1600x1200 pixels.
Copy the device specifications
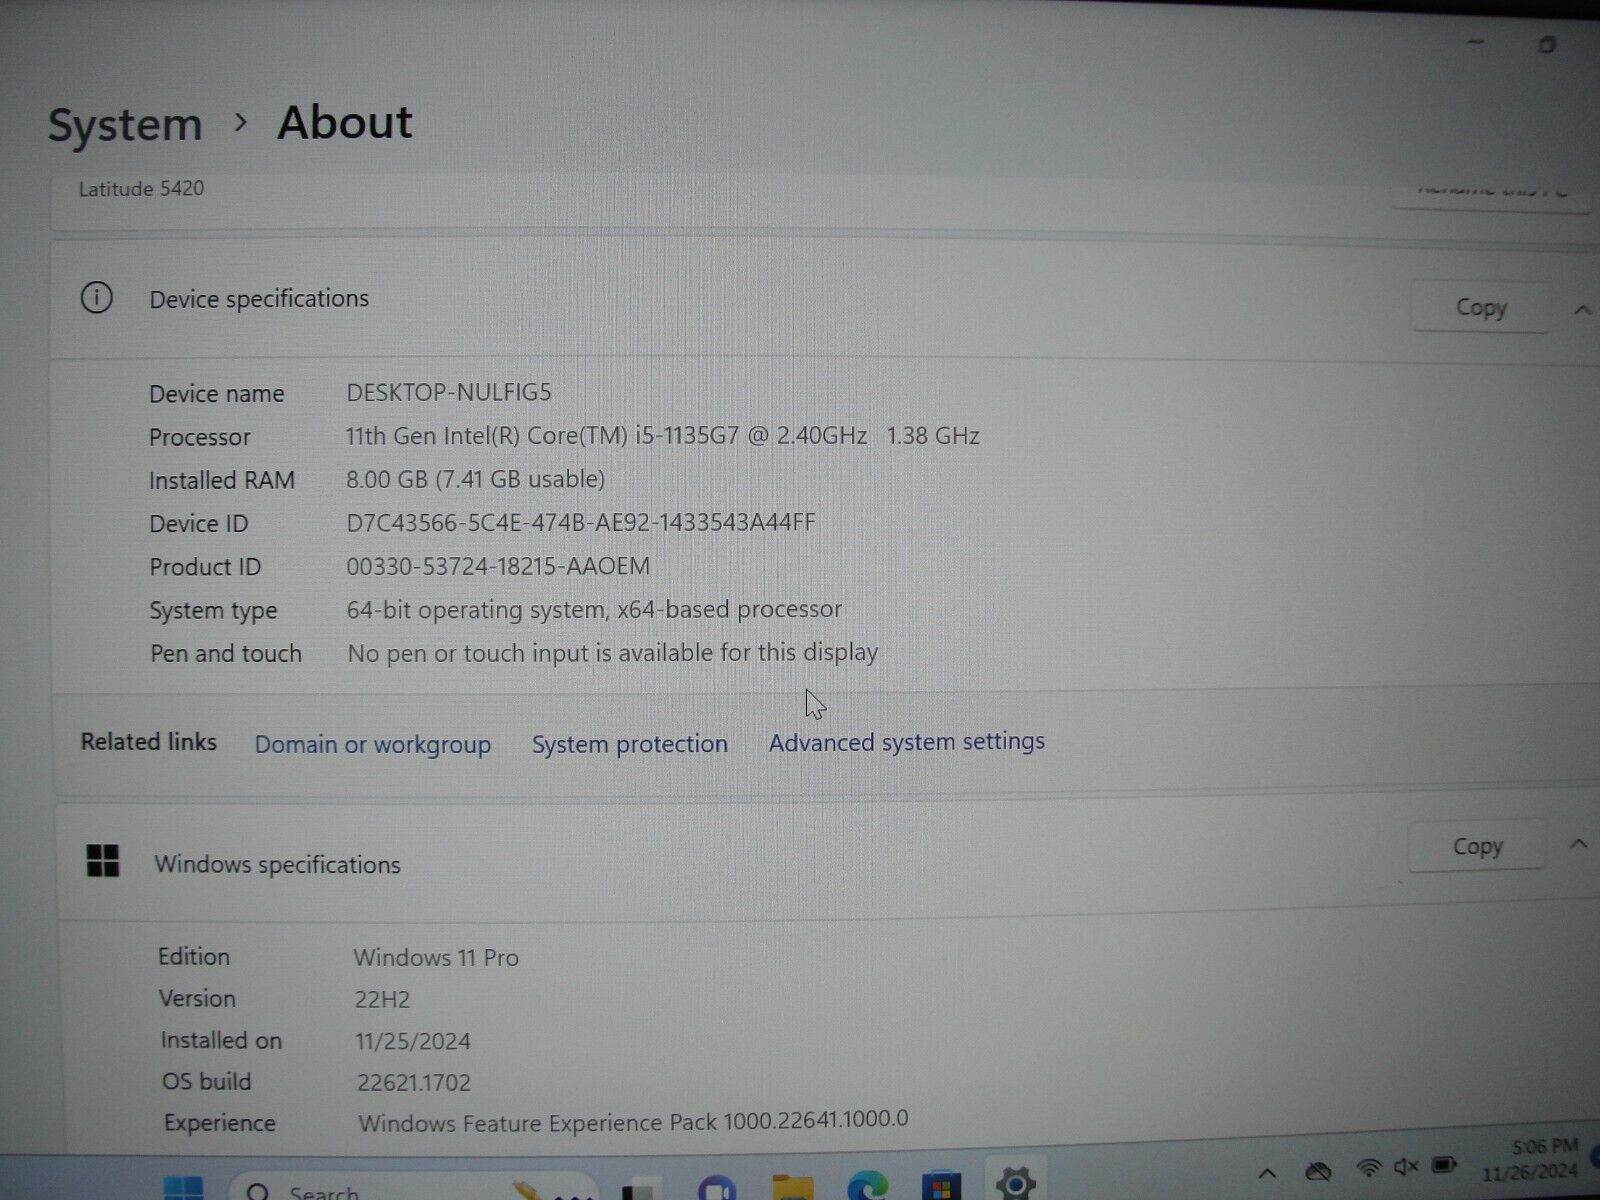(x=1480, y=307)
